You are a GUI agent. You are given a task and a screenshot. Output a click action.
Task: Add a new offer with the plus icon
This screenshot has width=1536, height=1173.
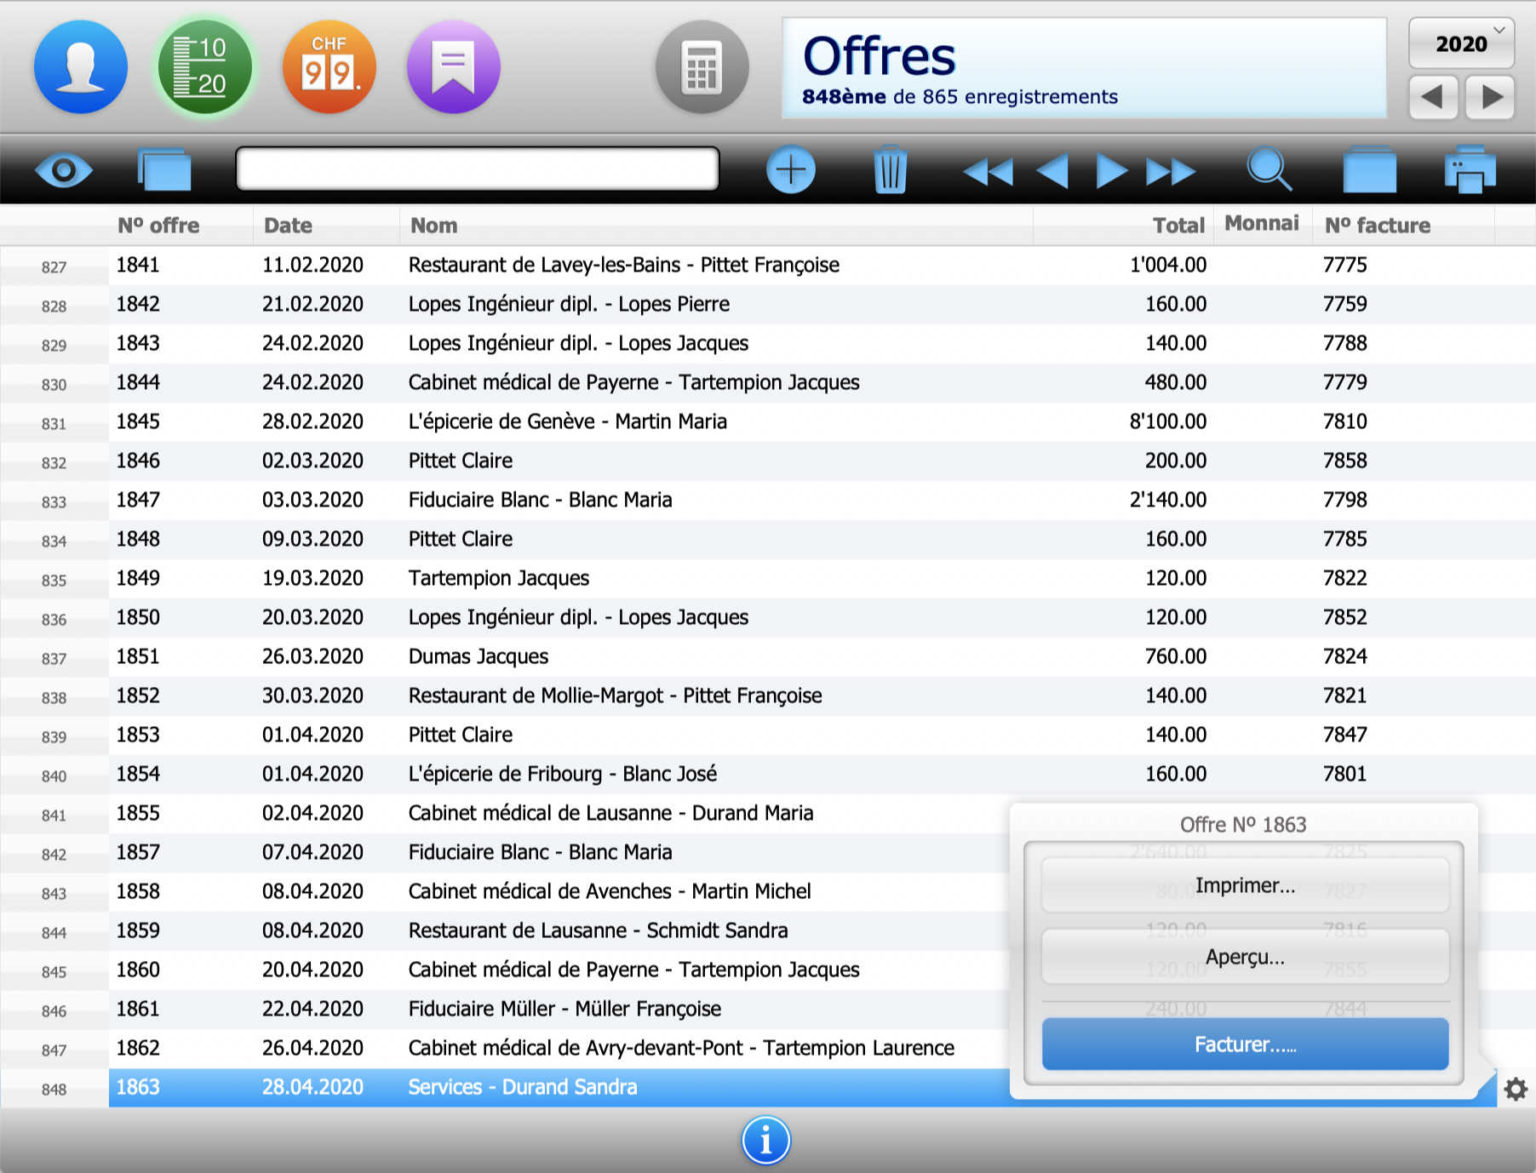pos(789,170)
